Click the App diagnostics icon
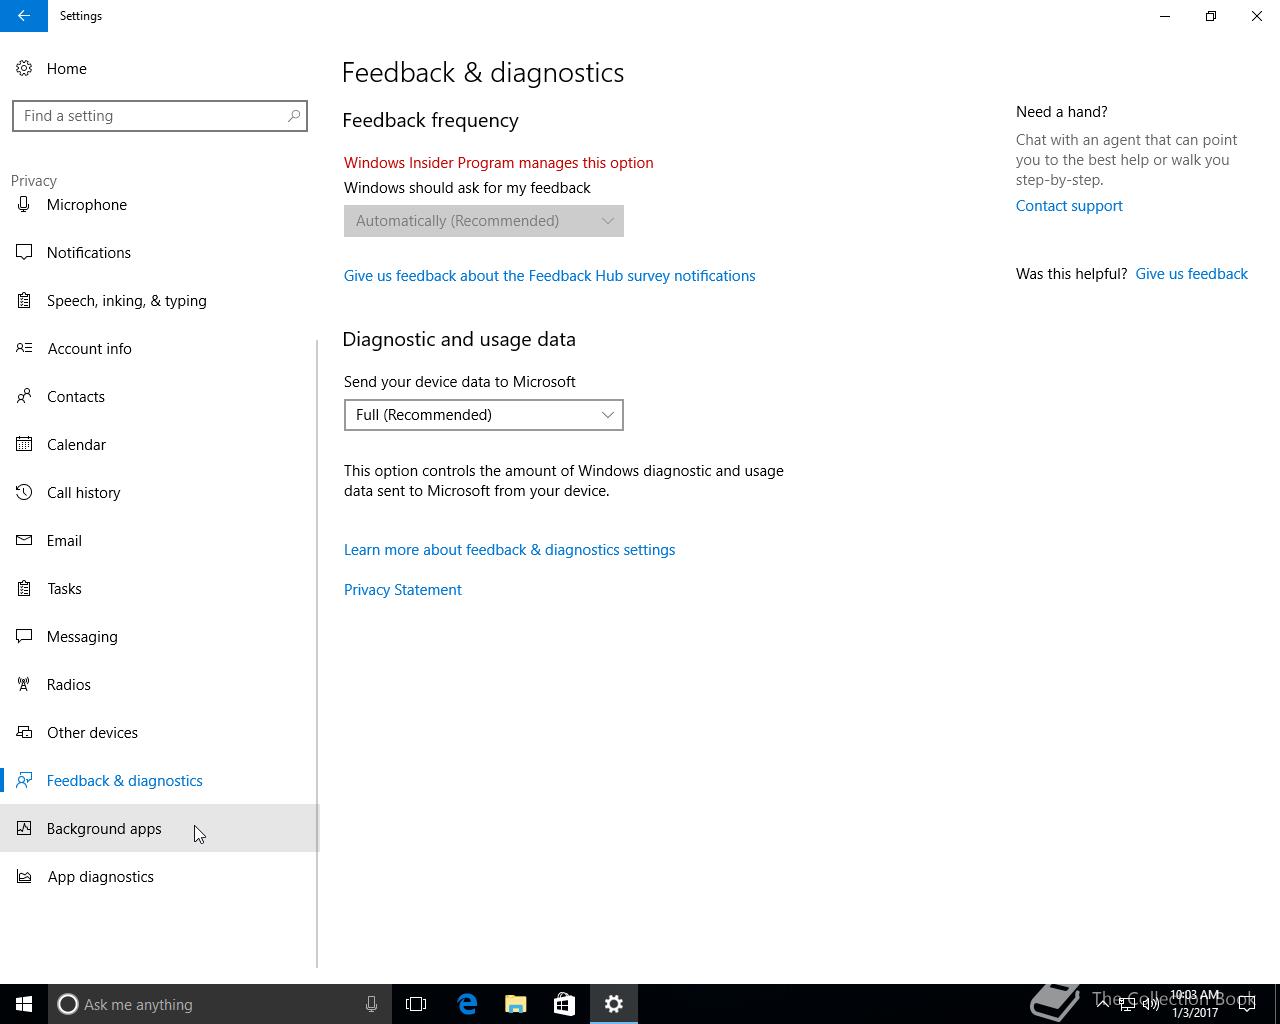This screenshot has width=1280, height=1024. pyautogui.click(x=24, y=877)
